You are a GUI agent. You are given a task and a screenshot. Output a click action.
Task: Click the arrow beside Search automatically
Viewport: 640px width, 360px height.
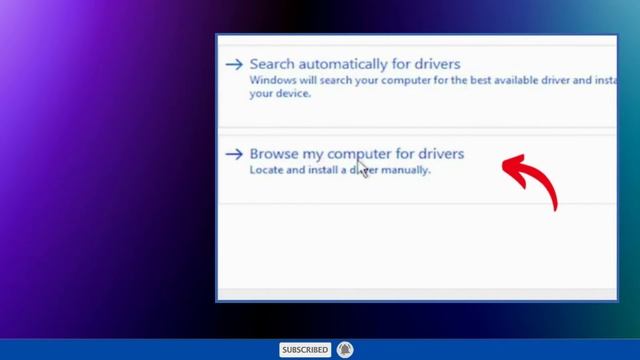point(234,64)
